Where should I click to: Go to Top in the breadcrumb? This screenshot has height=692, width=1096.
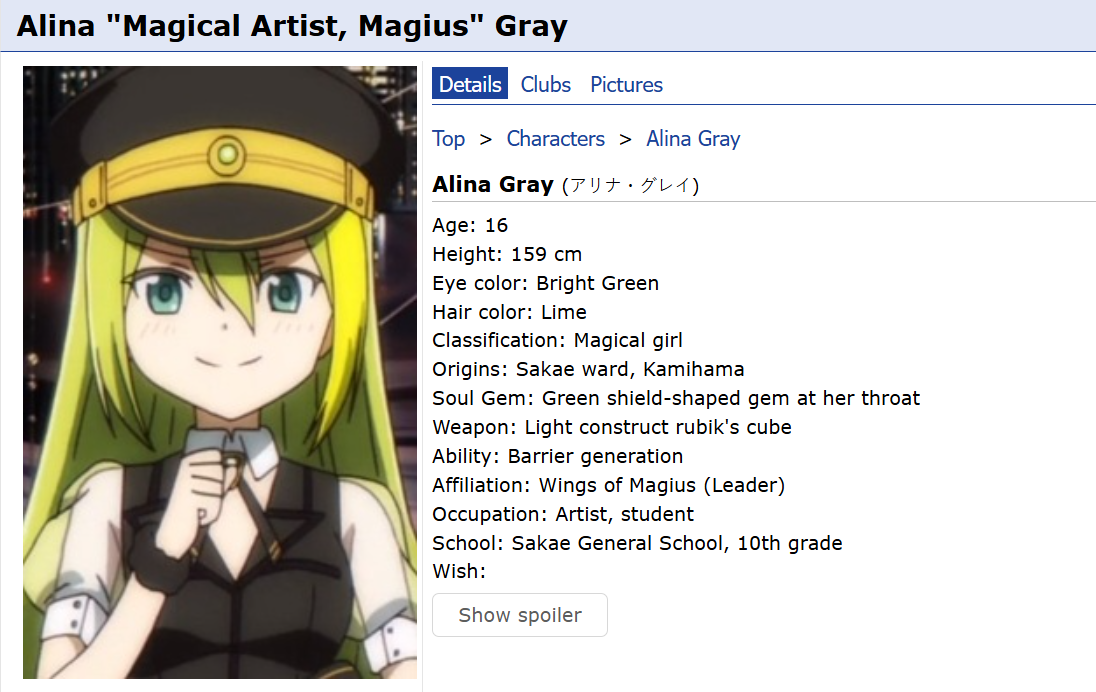(x=449, y=139)
